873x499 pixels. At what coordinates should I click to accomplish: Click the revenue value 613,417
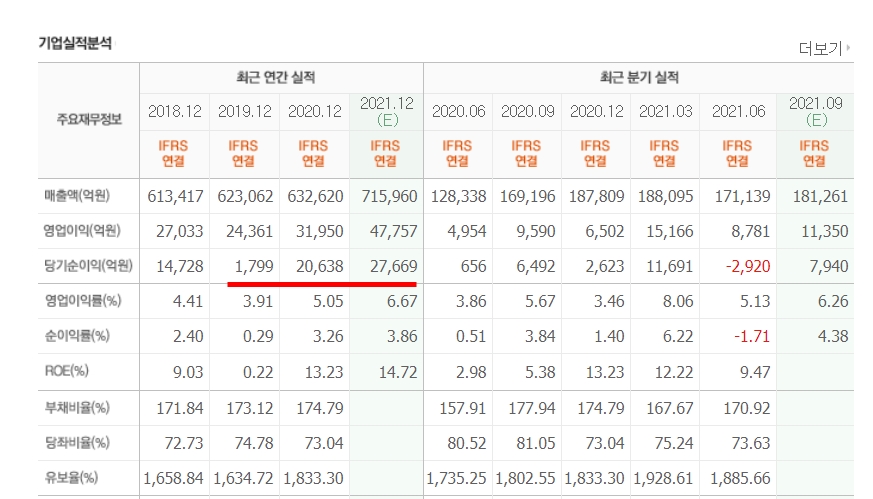[175, 197]
